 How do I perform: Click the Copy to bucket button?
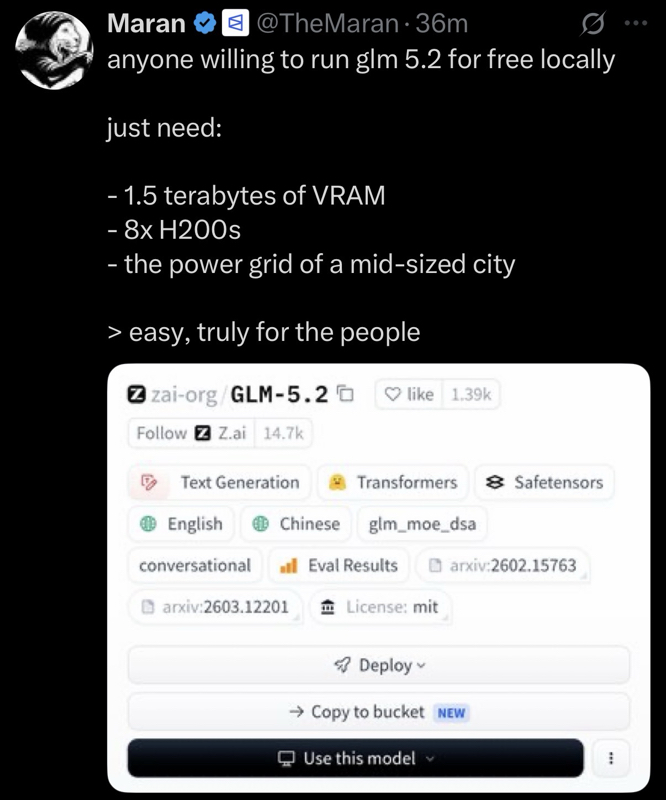click(x=379, y=712)
